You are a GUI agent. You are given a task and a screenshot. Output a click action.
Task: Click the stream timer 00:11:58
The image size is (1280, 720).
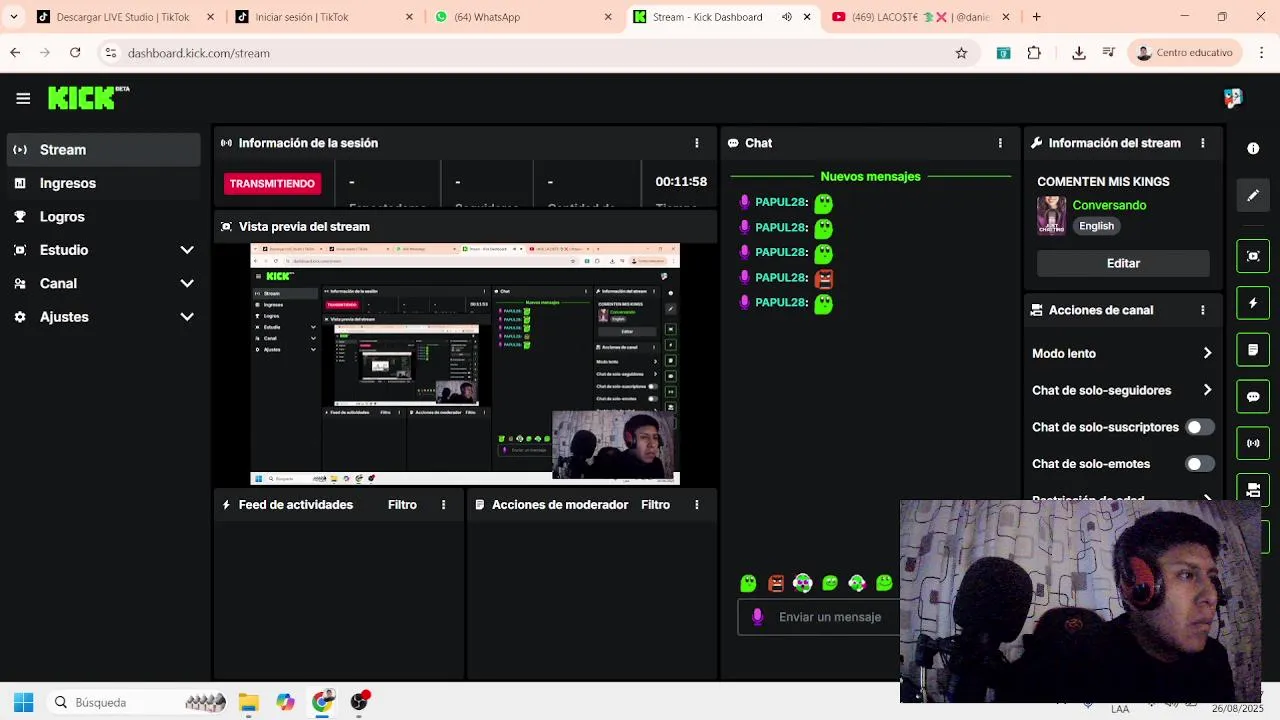[681, 182]
